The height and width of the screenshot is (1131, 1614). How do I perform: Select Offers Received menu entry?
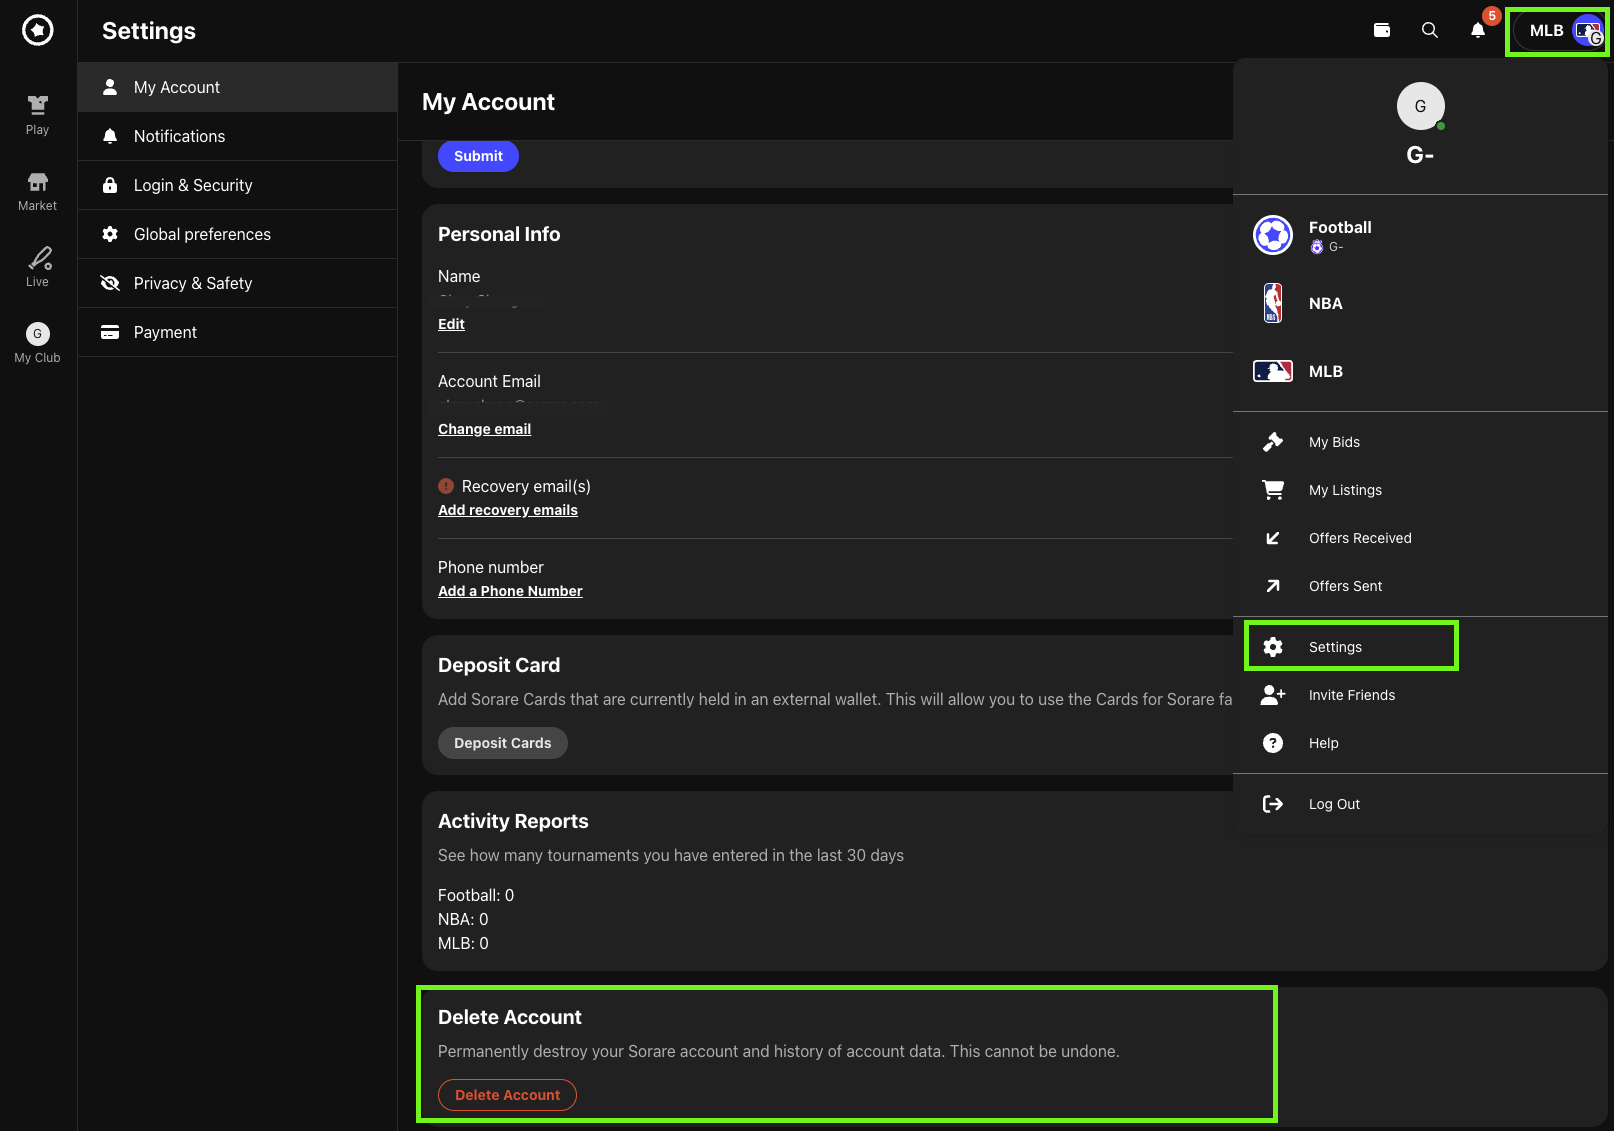tap(1360, 538)
